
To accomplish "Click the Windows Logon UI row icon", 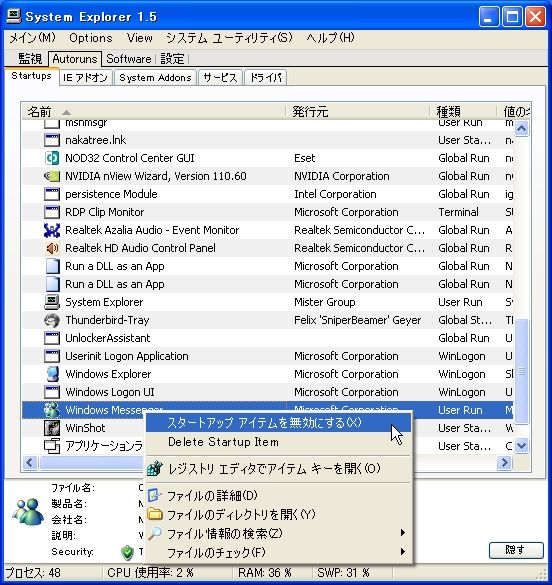I will pos(52,392).
